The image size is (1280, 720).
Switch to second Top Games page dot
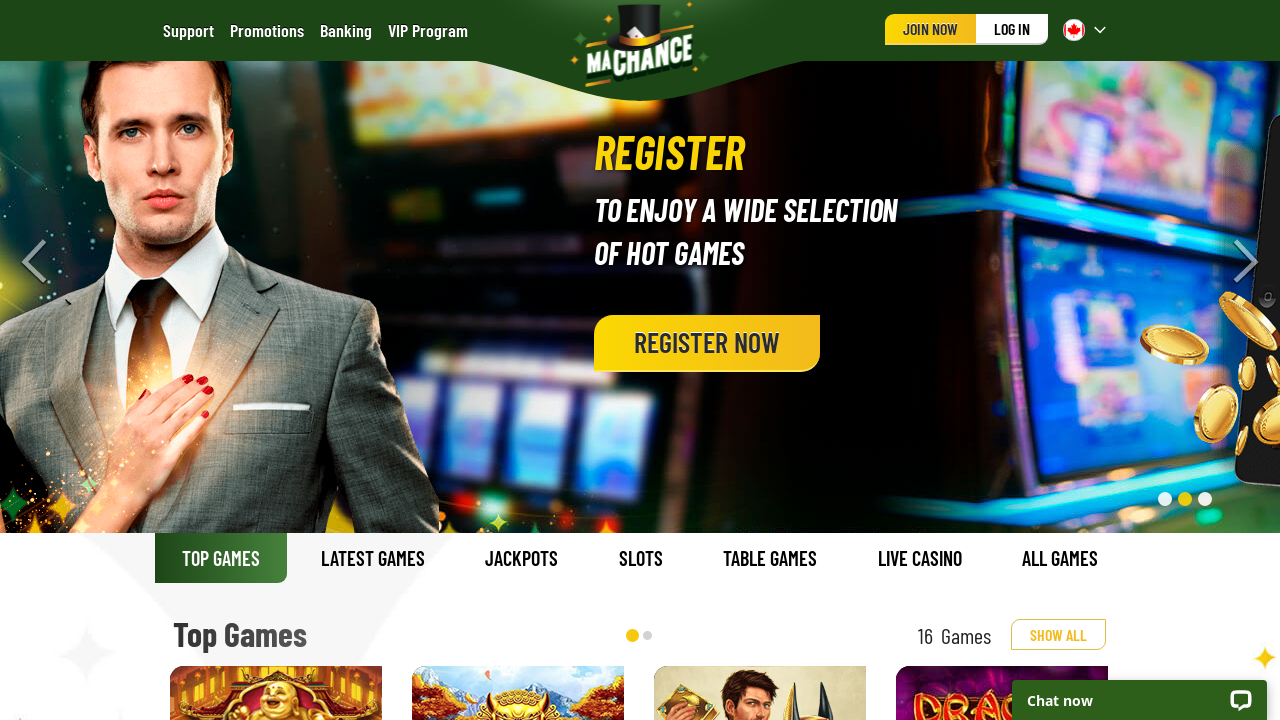[x=648, y=635]
